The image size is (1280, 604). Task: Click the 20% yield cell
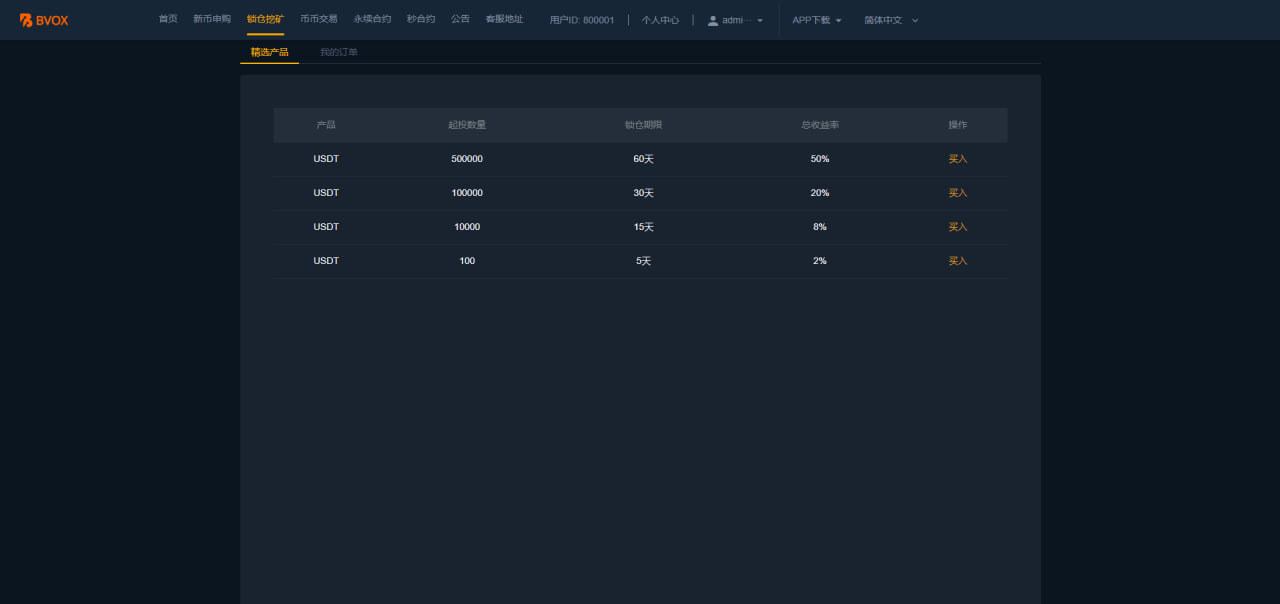820,193
